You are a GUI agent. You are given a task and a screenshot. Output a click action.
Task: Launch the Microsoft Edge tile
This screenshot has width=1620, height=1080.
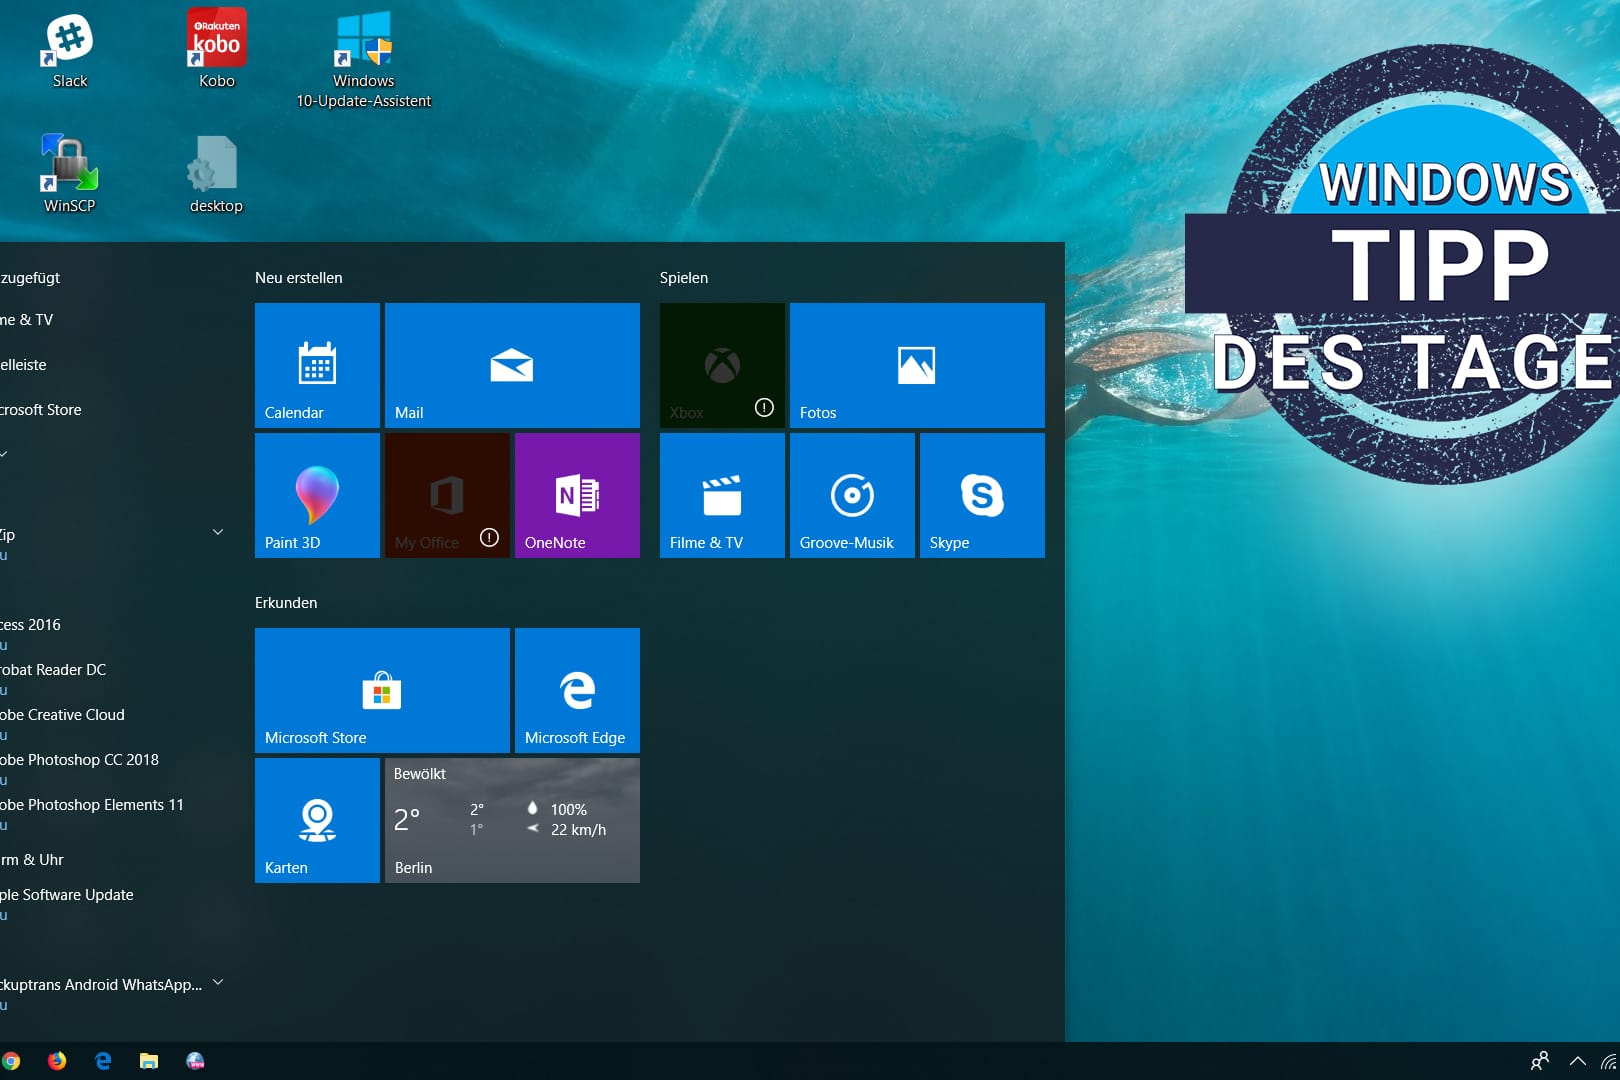pos(577,690)
